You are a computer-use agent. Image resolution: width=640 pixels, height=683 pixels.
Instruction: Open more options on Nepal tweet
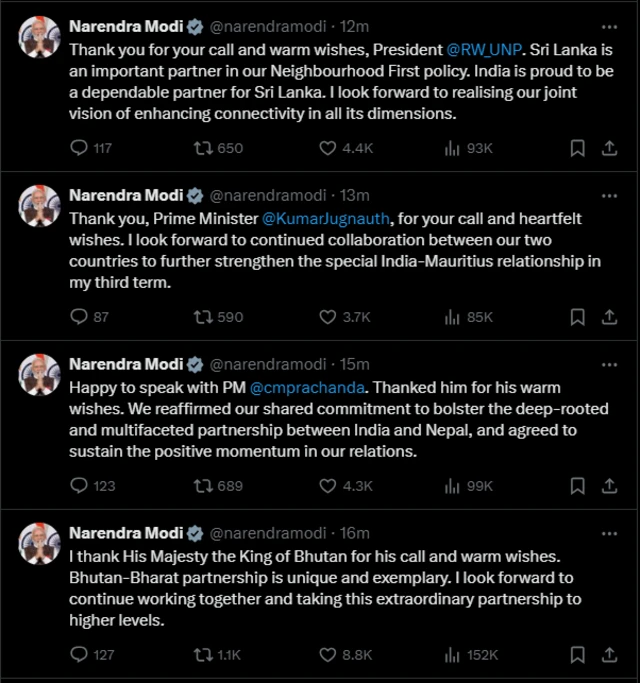(x=608, y=364)
